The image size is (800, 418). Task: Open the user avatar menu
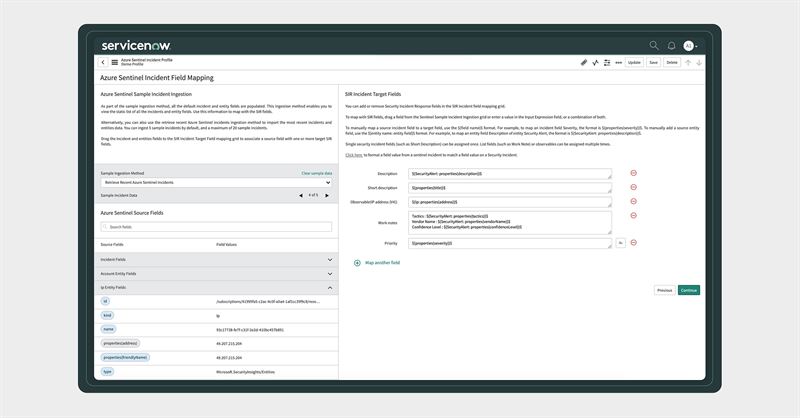(688, 45)
